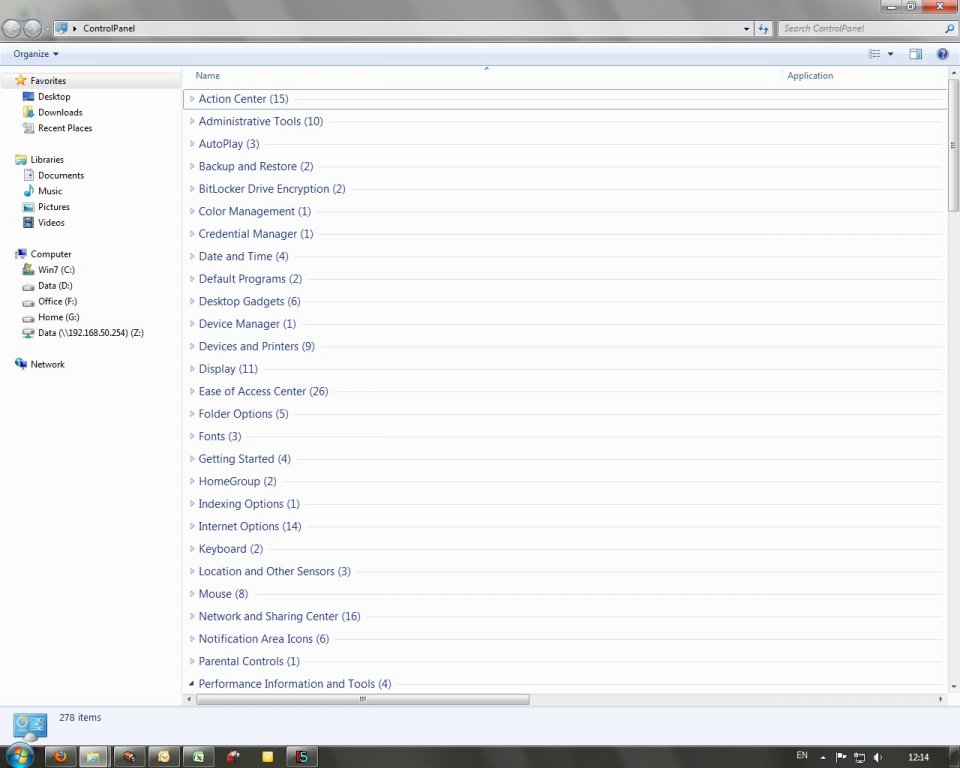Click in the Search ControlPanel field

(860, 28)
